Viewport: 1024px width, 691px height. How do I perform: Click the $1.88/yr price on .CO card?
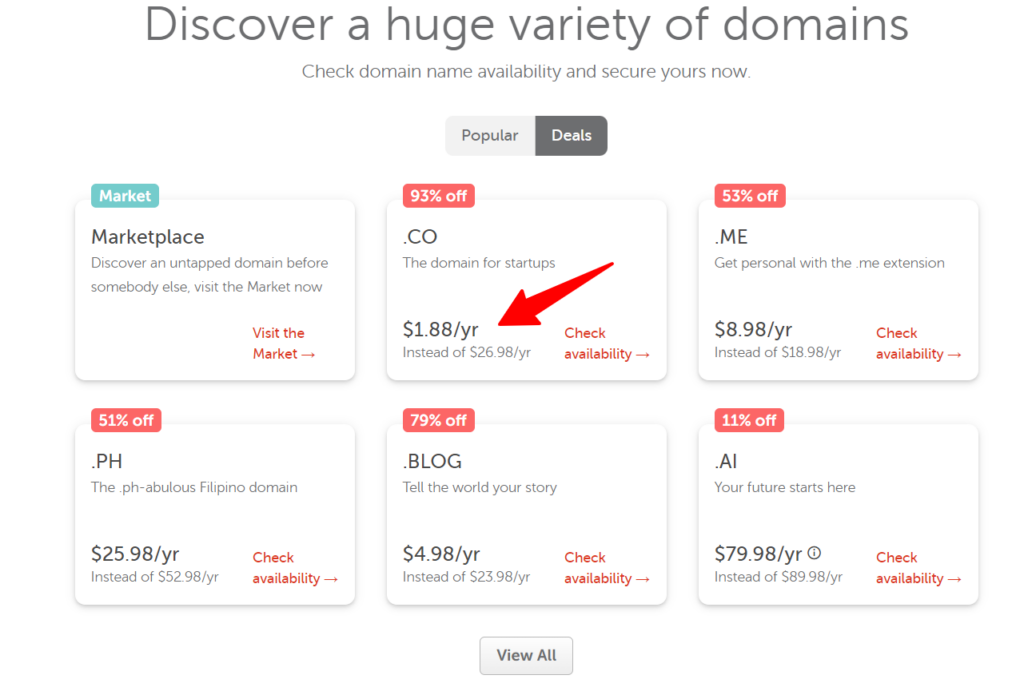coord(439,328)
